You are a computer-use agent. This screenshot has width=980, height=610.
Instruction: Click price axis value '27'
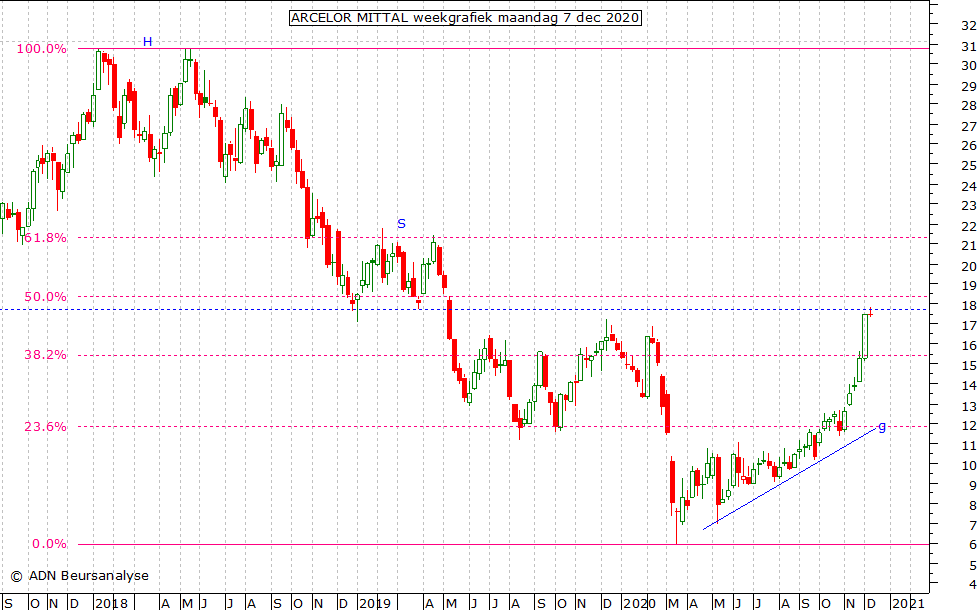(969, 126)
